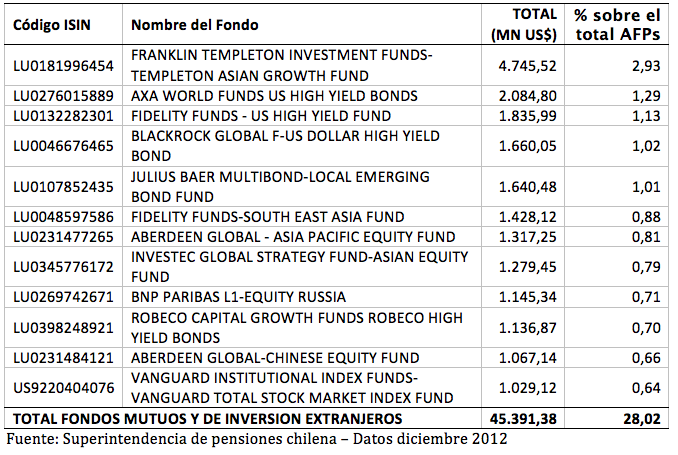The image size is (678, 455).
Task: Click the value 1.428,12
Action: coord(525,216)
